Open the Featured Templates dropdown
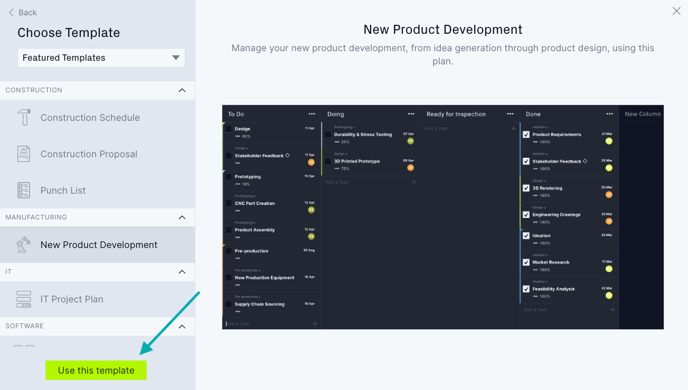Viewport: 688px width, 390px height. [101, 57]
